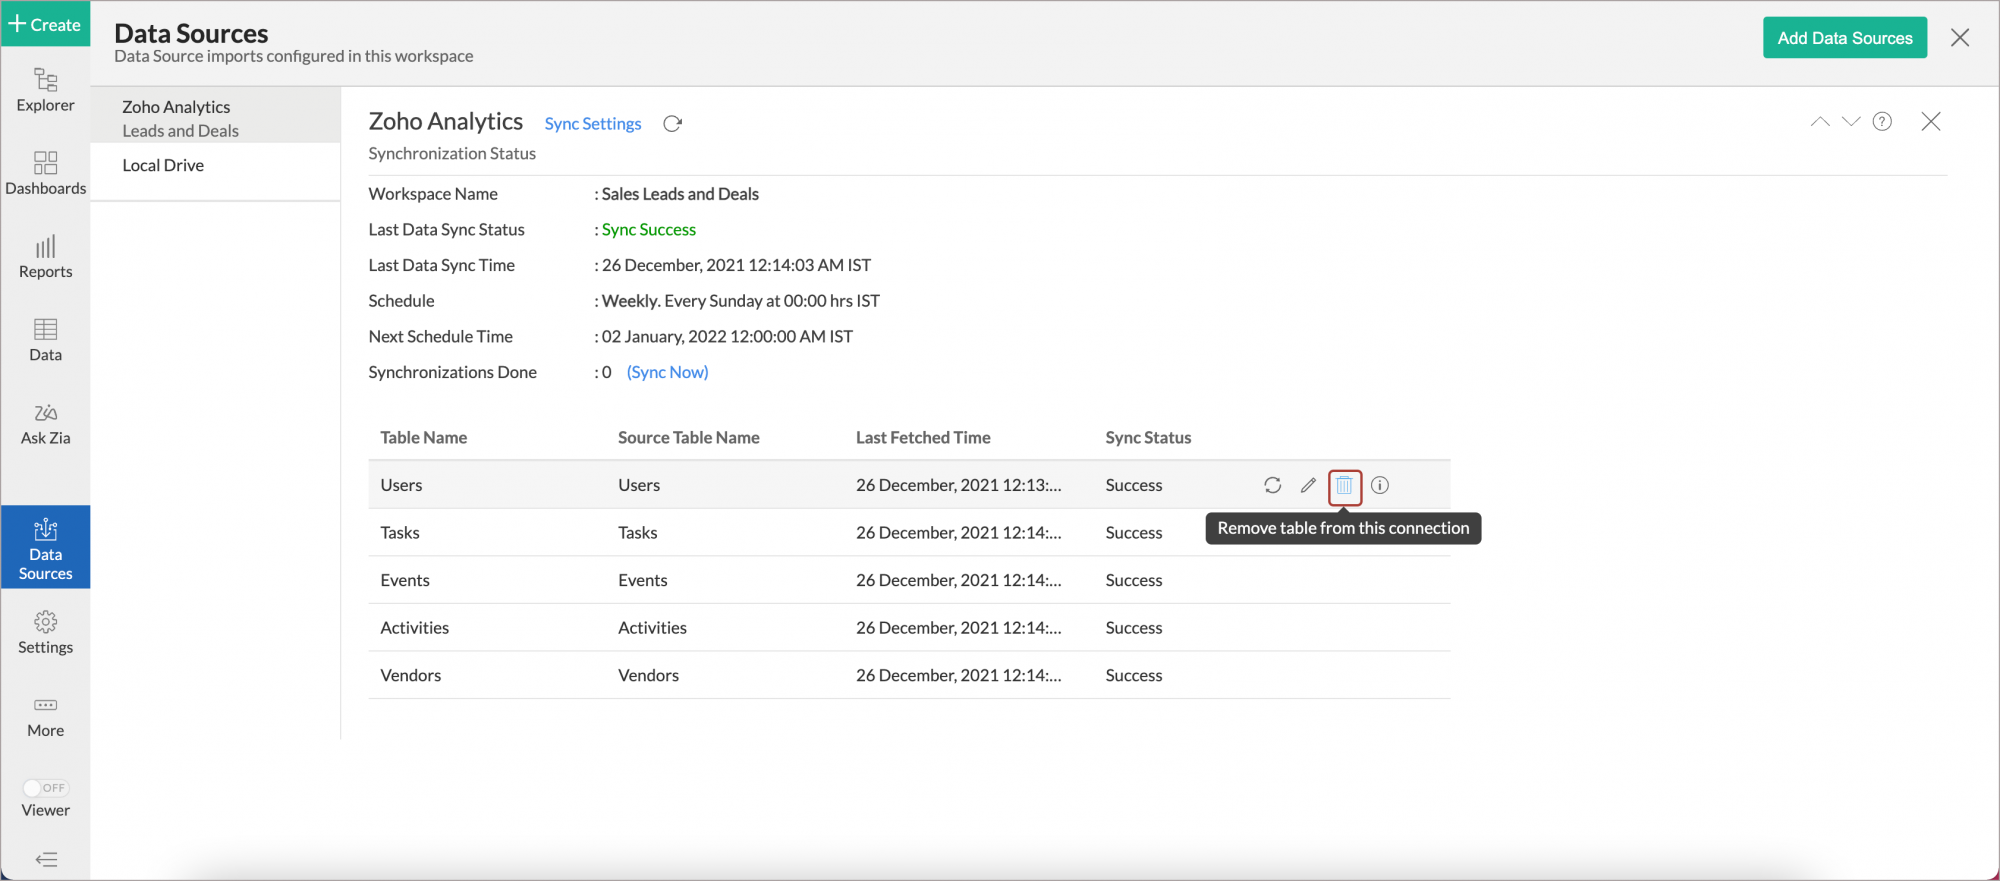Click the Sync Now link
The height and width of the screenshot is (881, 2000).
[667, 372]
